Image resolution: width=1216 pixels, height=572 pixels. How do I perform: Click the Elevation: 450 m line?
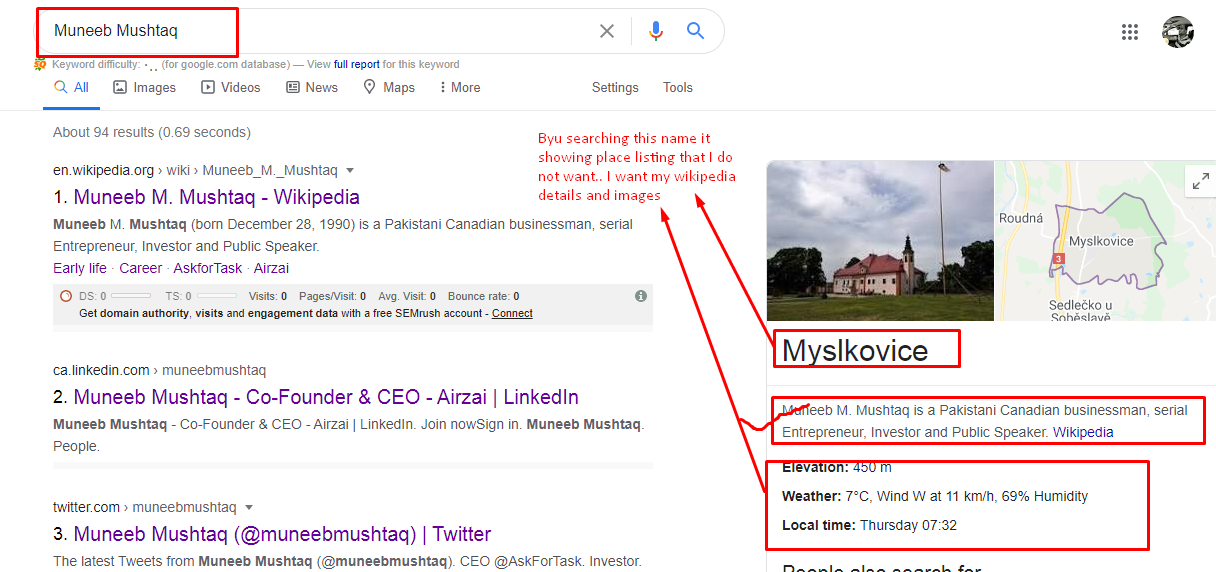pos(837,467)
